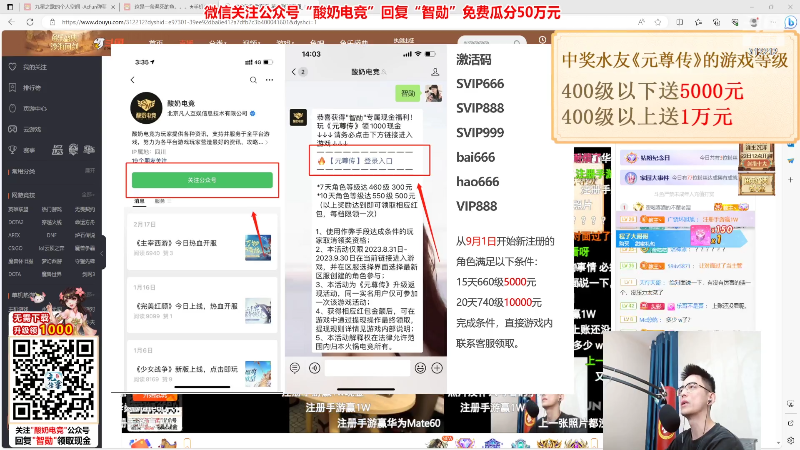Select the 消息 tab on profile screen

coord(139,202)
